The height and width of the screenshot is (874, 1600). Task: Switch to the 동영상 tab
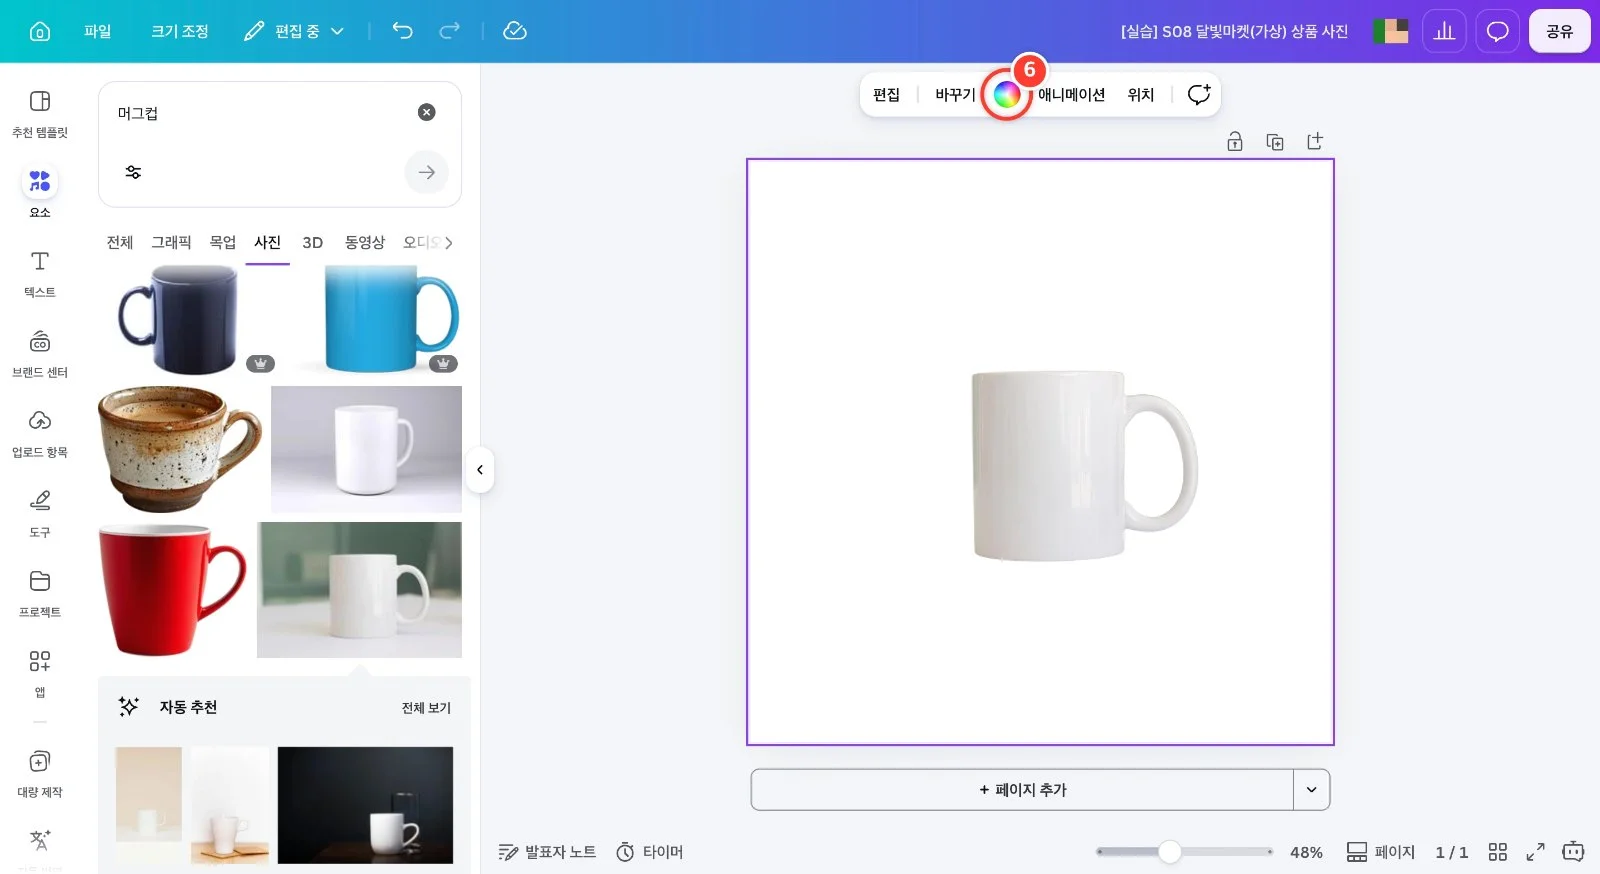(x=364, y=242)
